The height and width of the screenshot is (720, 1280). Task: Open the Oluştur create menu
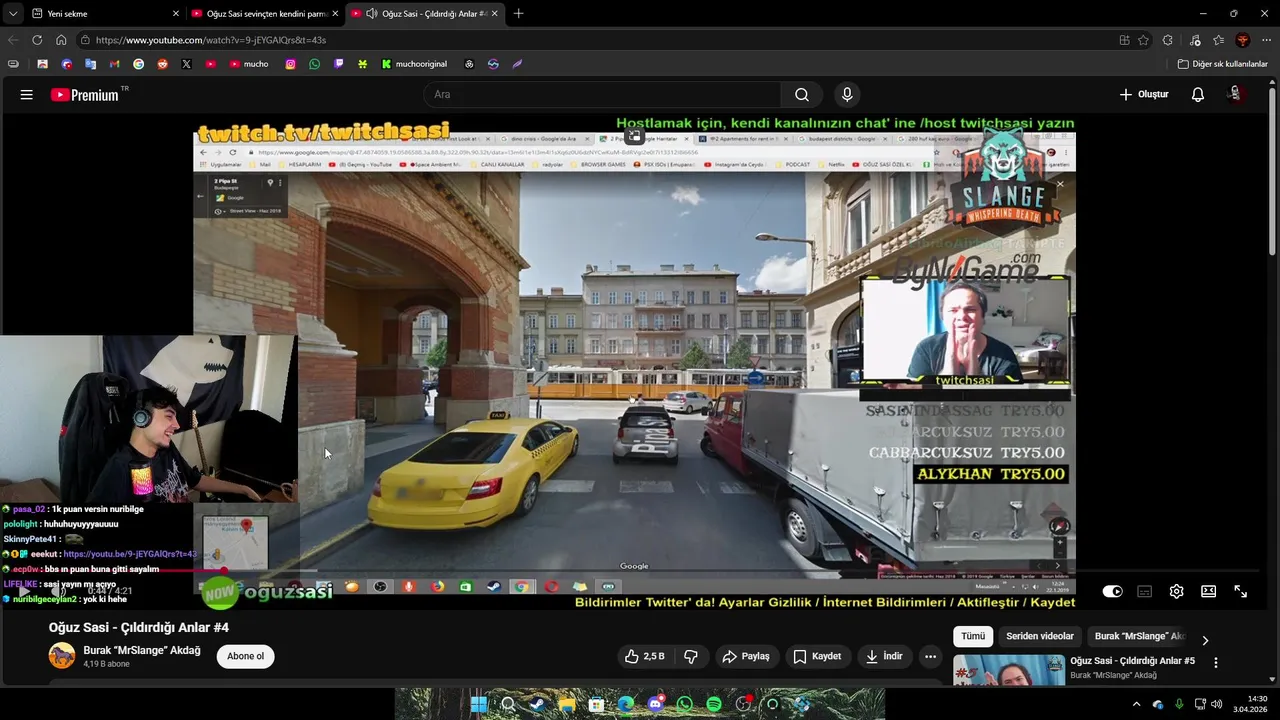pos(1144,95)
